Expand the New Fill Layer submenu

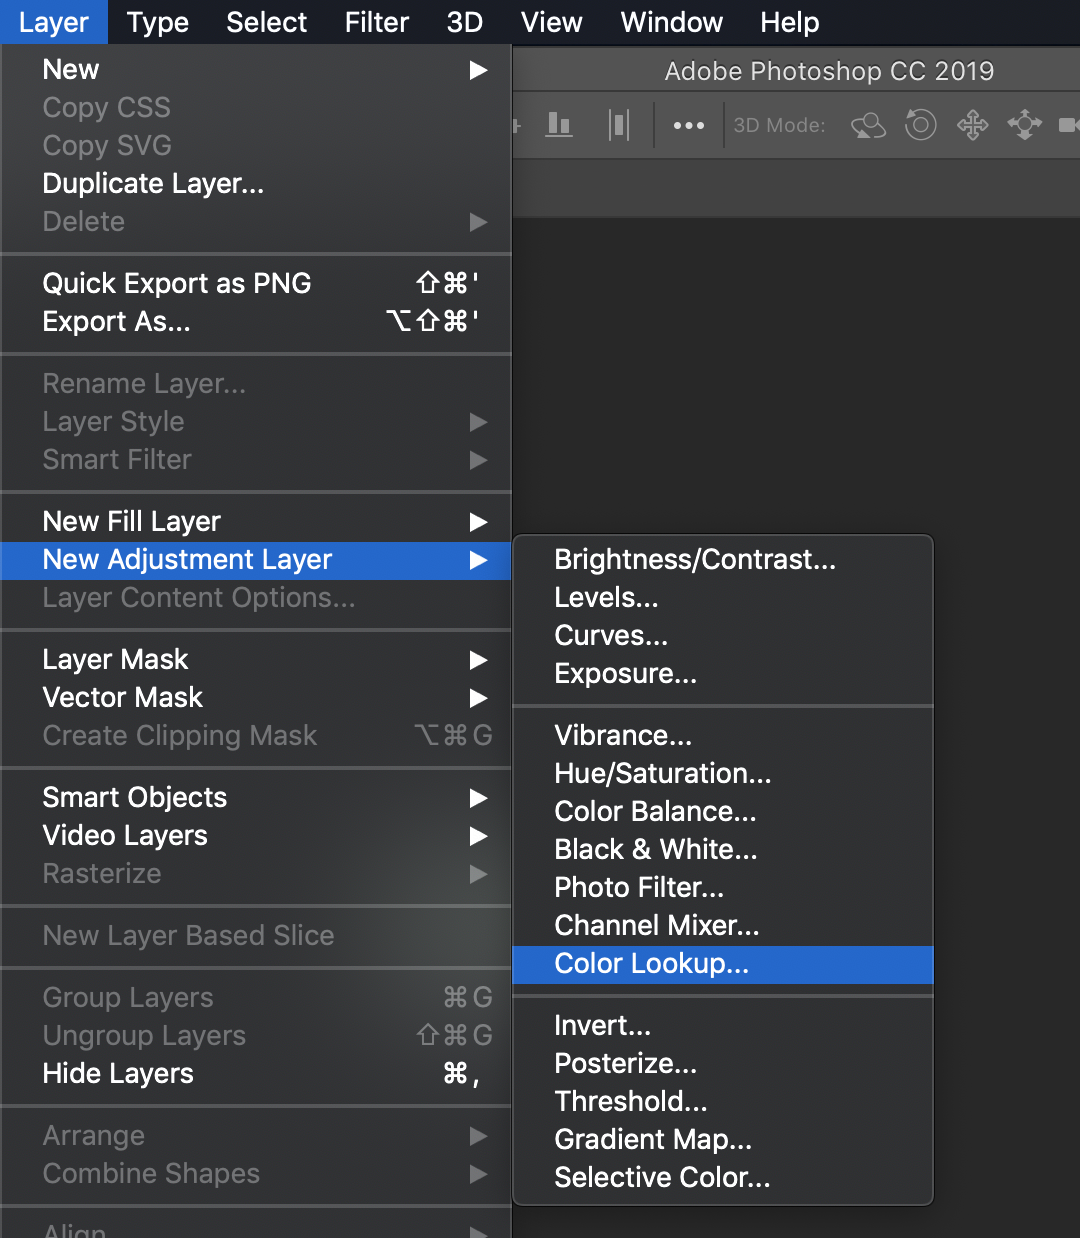click(478, 522)
